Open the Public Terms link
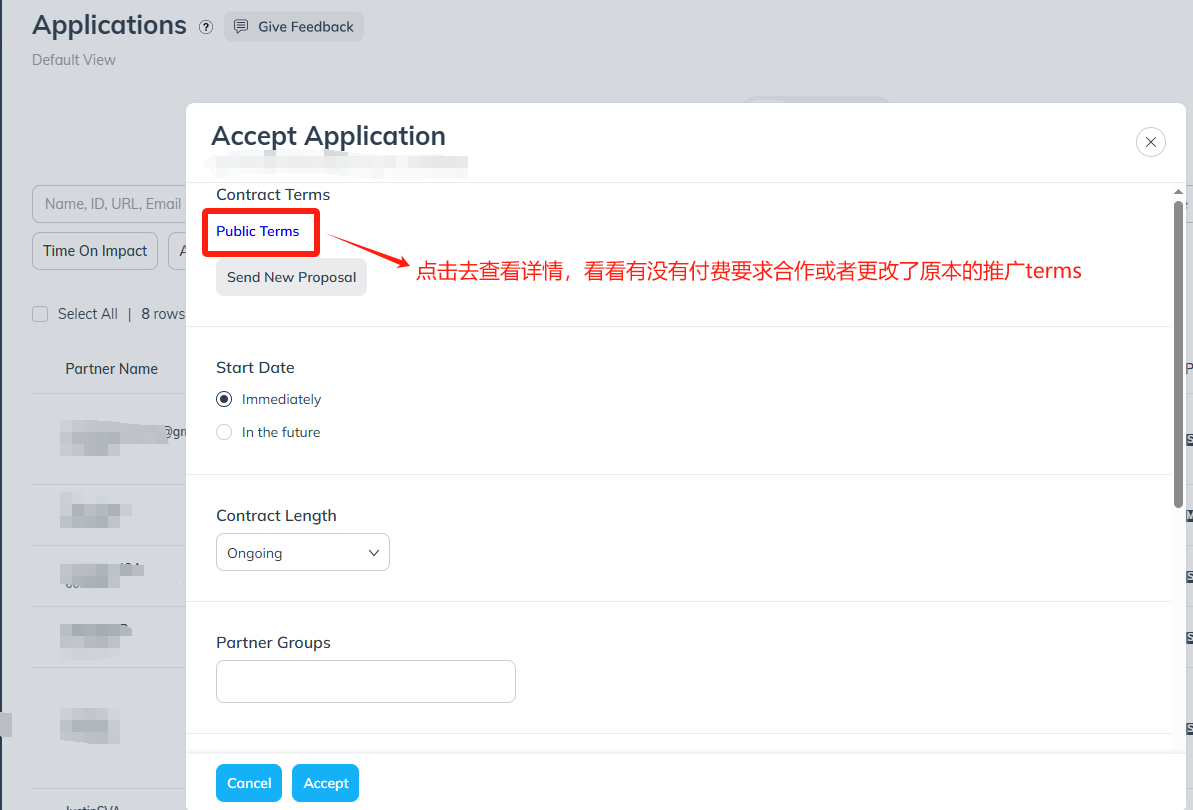This screenshot has height=810, width=1193. pos(260,231)
